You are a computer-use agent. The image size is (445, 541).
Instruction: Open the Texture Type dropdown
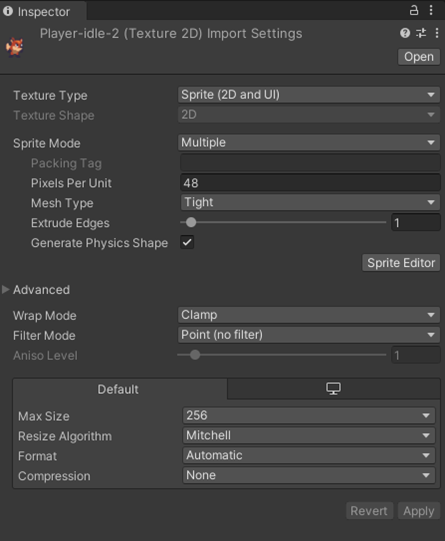click(309, 95)
